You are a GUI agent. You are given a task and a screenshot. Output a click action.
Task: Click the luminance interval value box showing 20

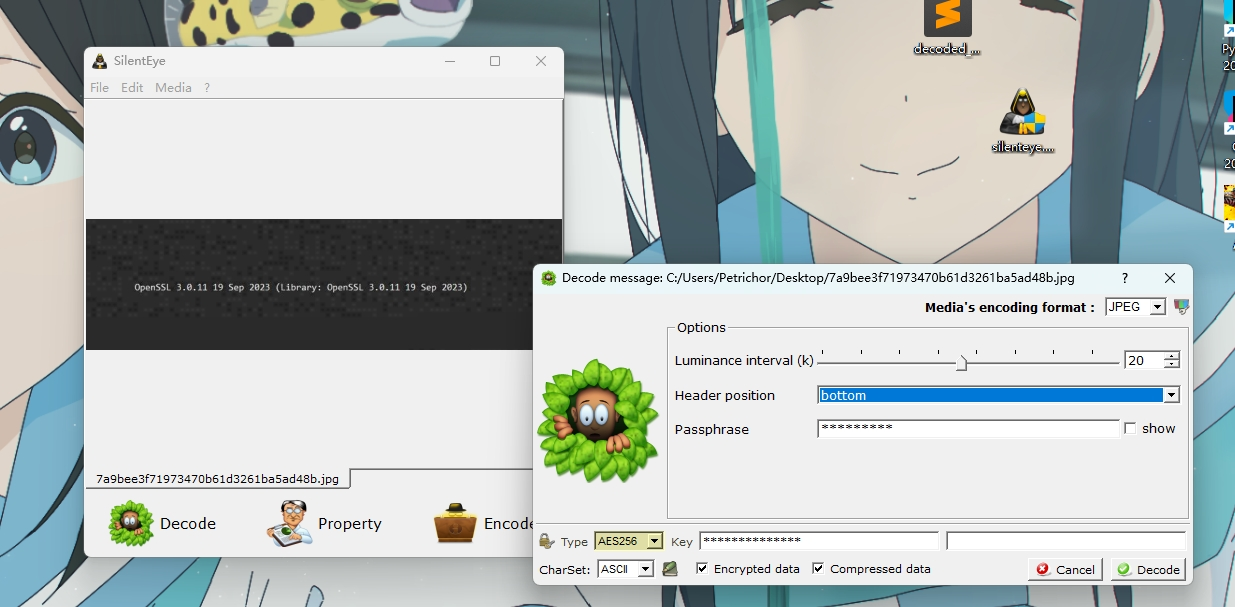1144,361
